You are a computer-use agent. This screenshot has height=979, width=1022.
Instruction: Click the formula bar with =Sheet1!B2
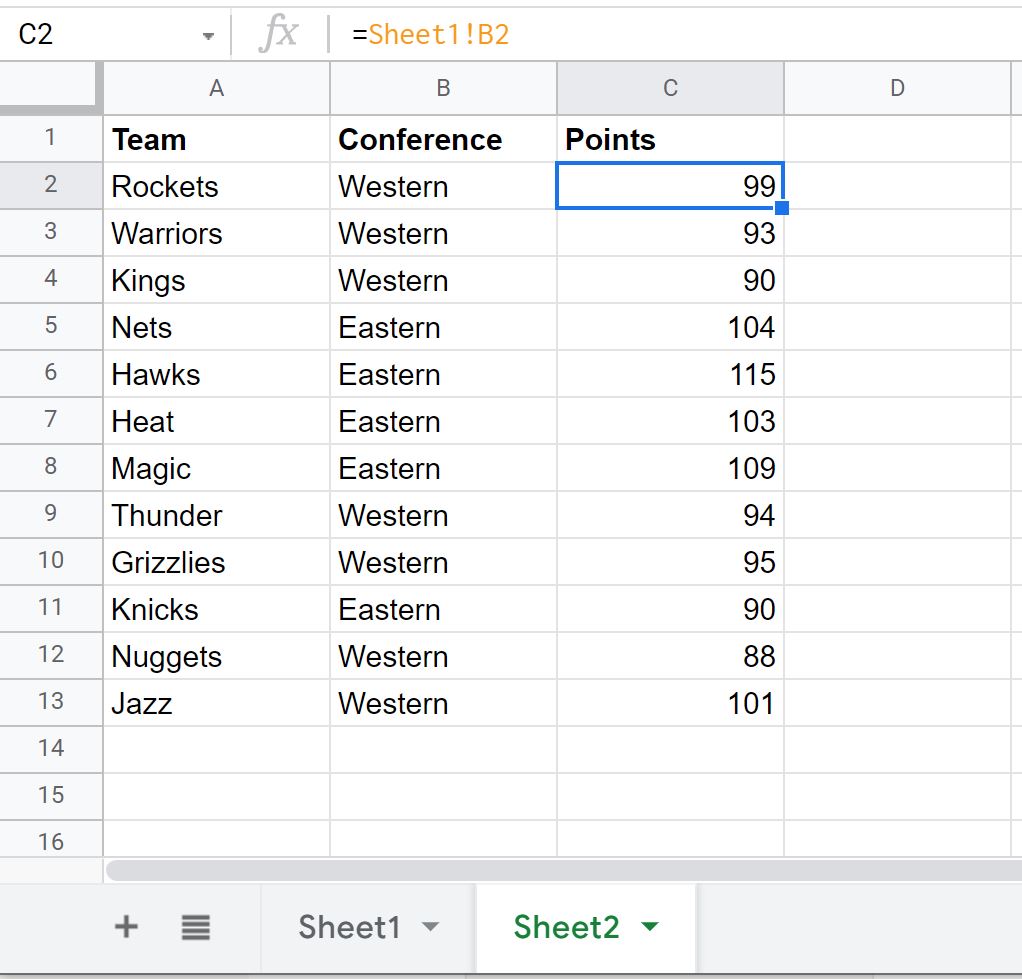(x=678, y=35)
